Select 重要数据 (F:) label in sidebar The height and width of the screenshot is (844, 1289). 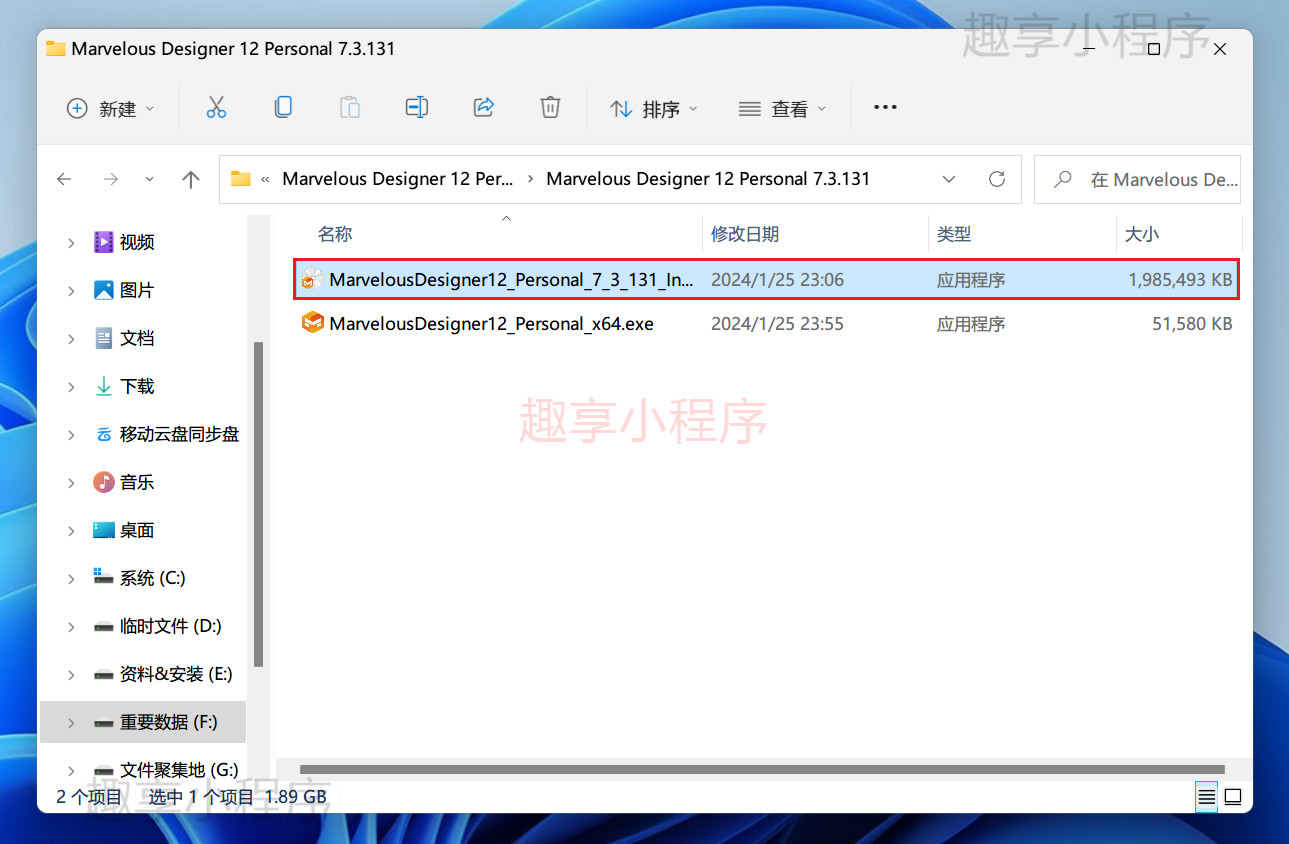(169, 722)
